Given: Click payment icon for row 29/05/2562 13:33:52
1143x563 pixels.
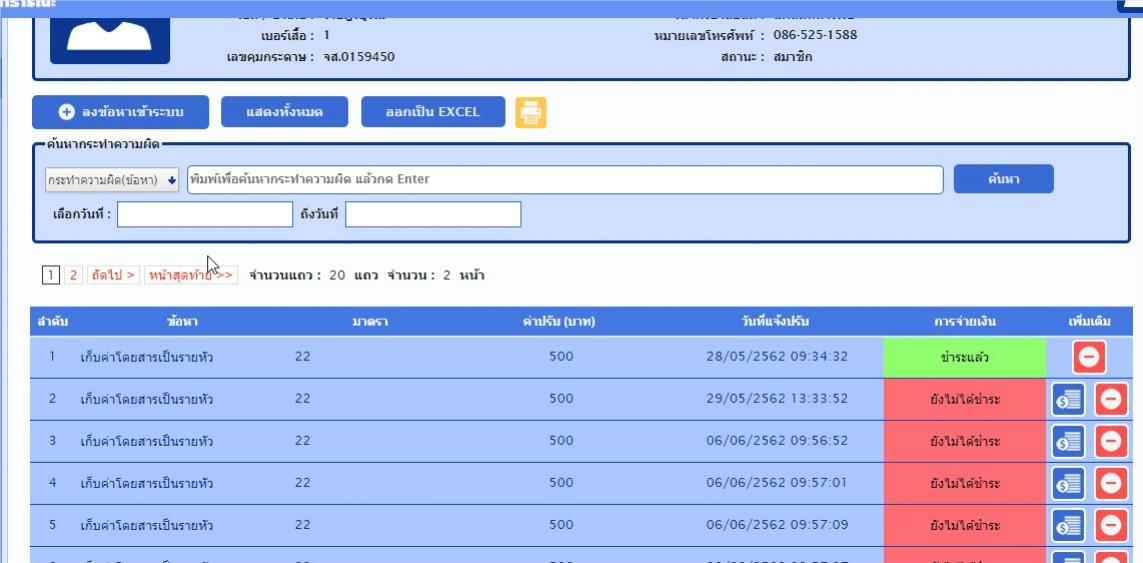Looking at the screenshot, I should click(x=1068, y=400).
